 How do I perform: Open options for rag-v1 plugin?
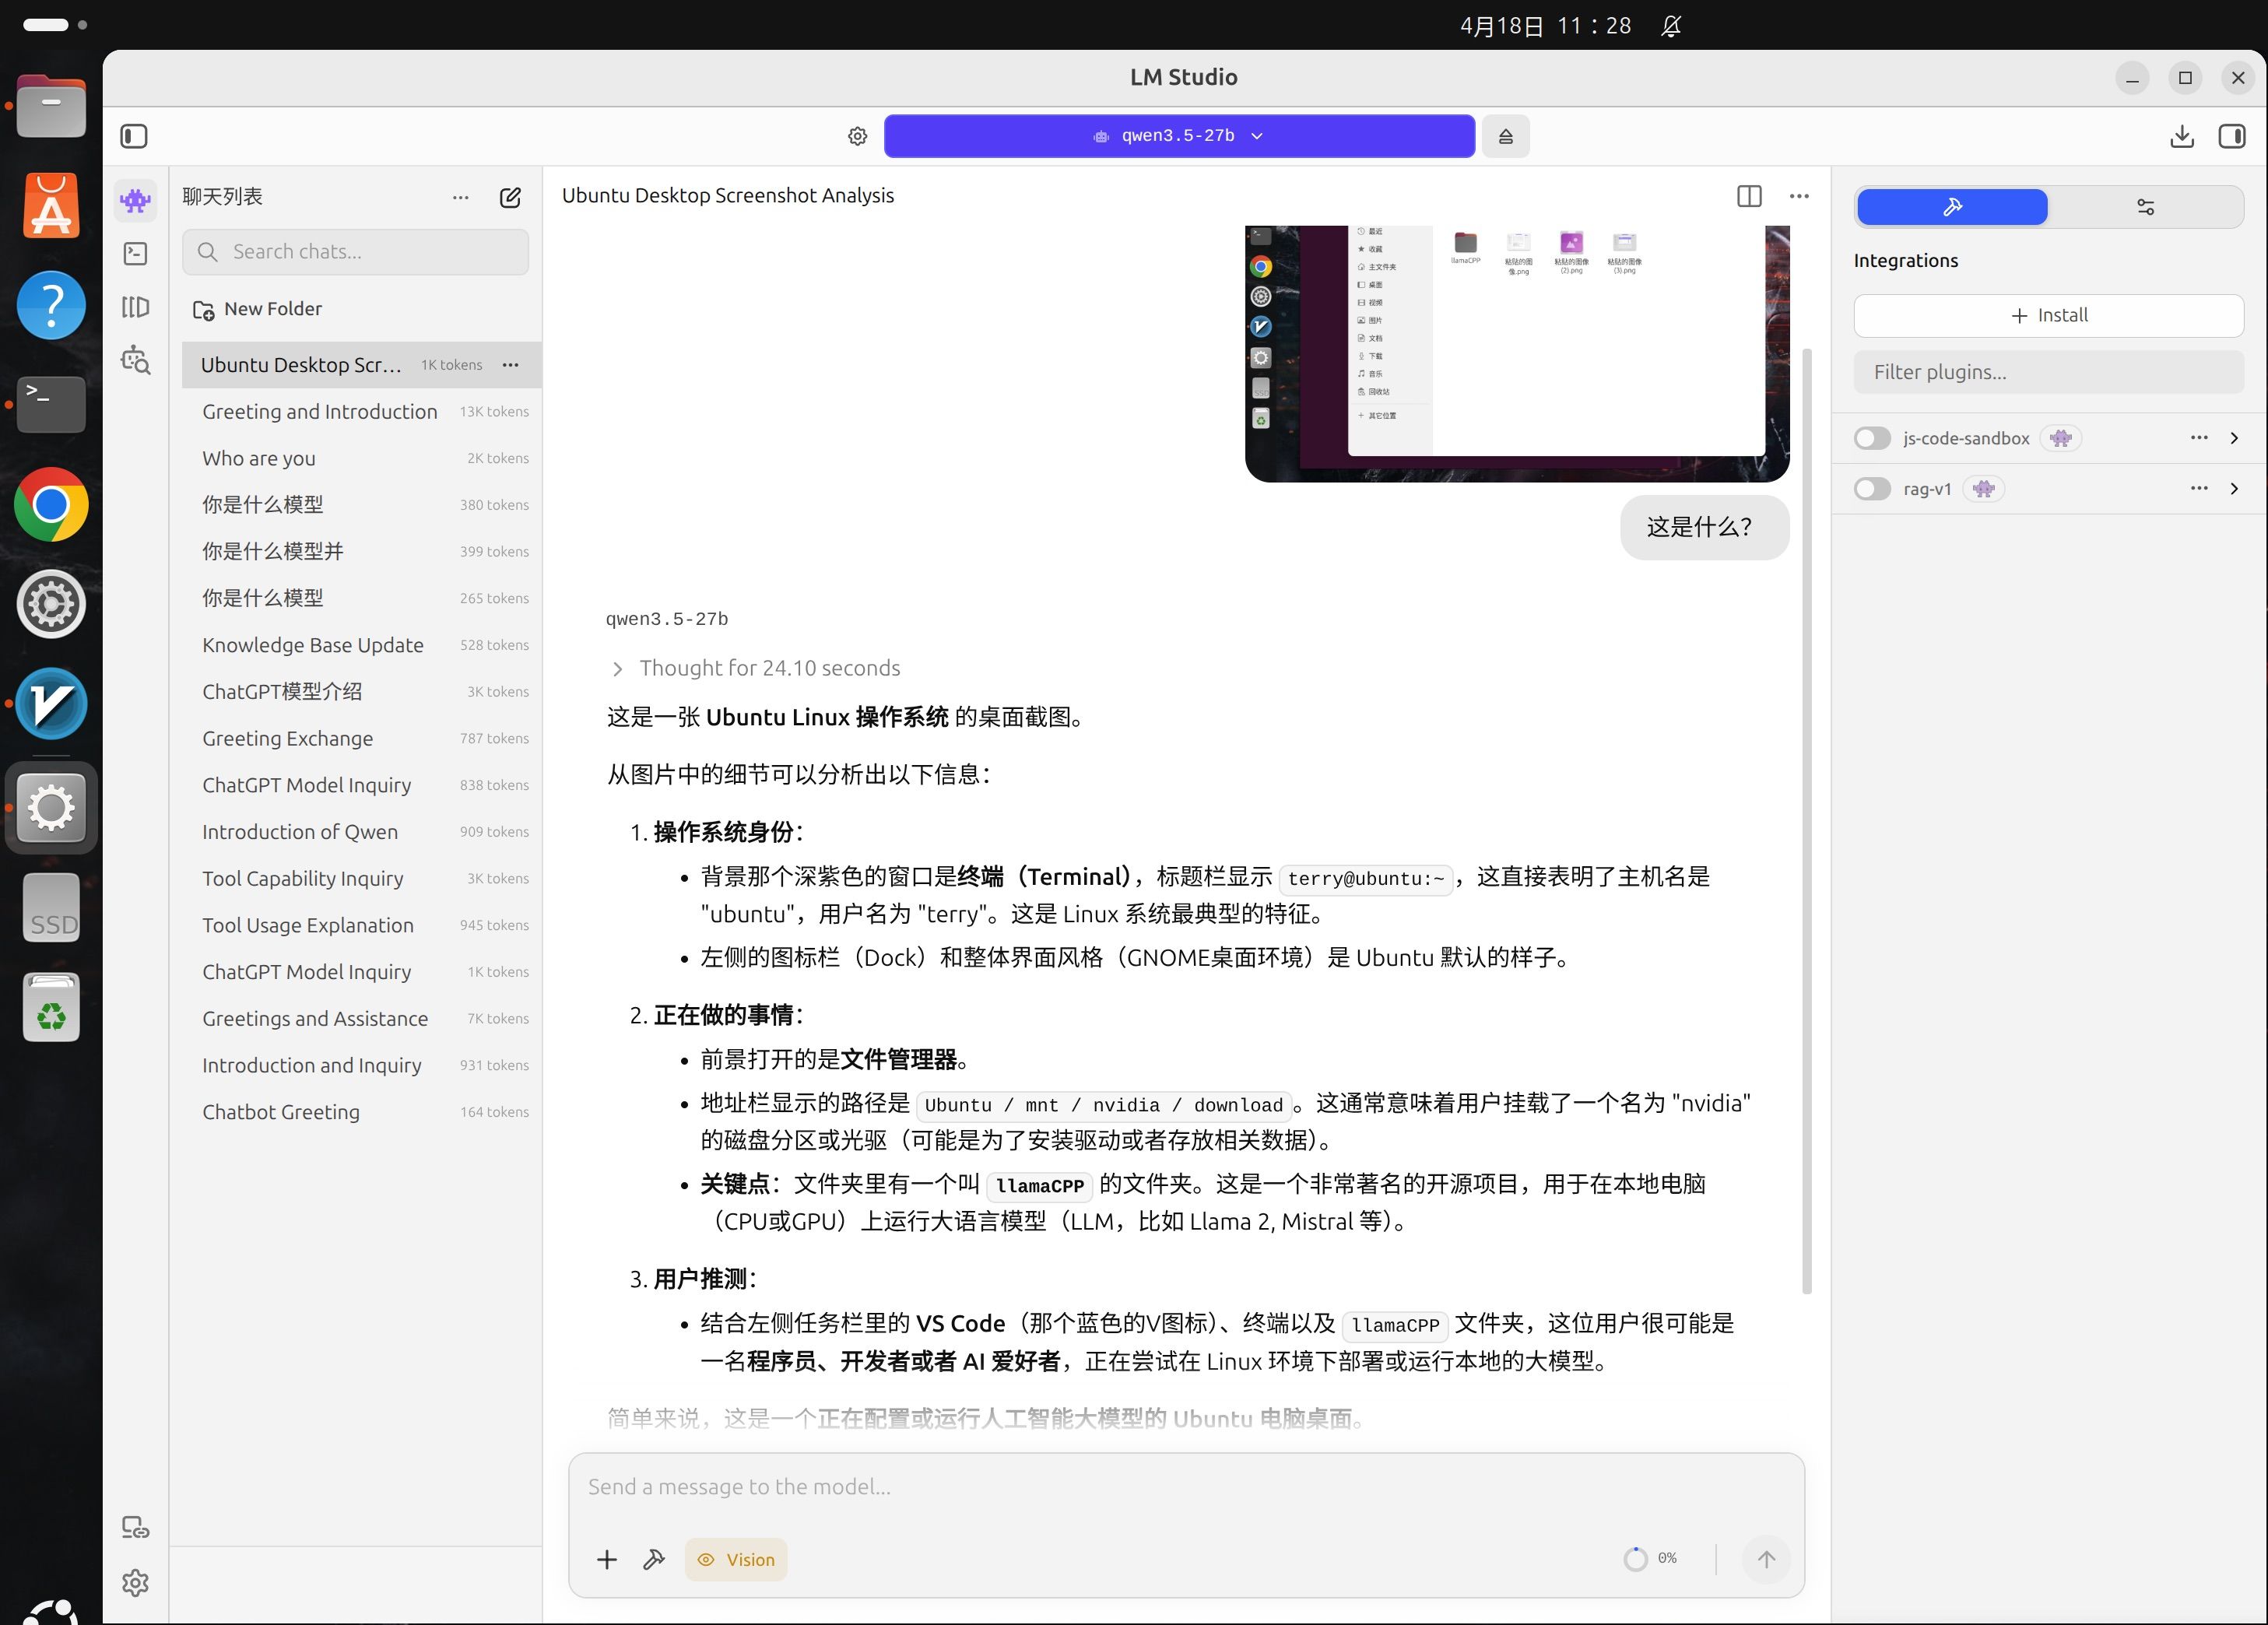(2198, 489)
